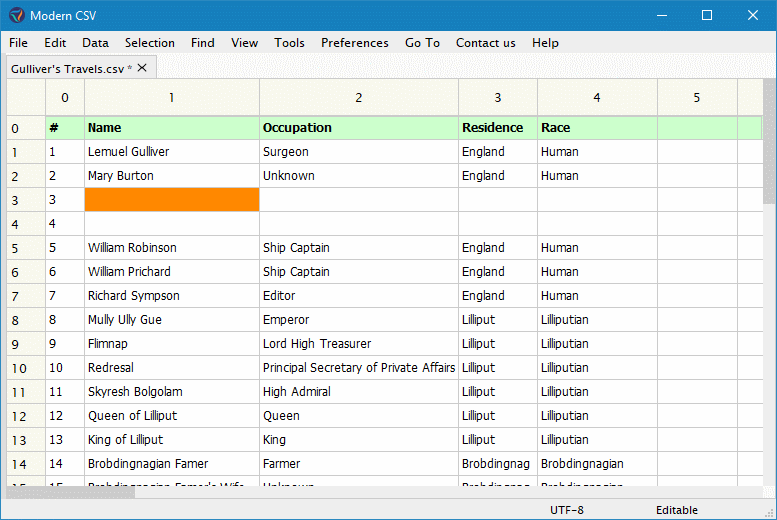Select the Mully Ully Gue cell
The width and height of the screenshot is (777, 520).
[171, 320]
